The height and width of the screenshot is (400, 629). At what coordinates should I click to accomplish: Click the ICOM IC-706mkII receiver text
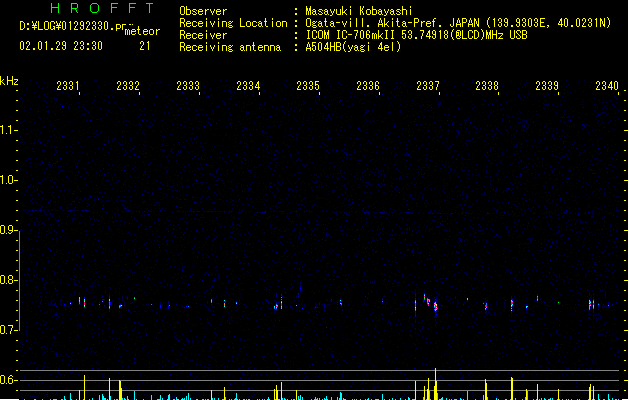pyautogui.click(x=416, y=35)
